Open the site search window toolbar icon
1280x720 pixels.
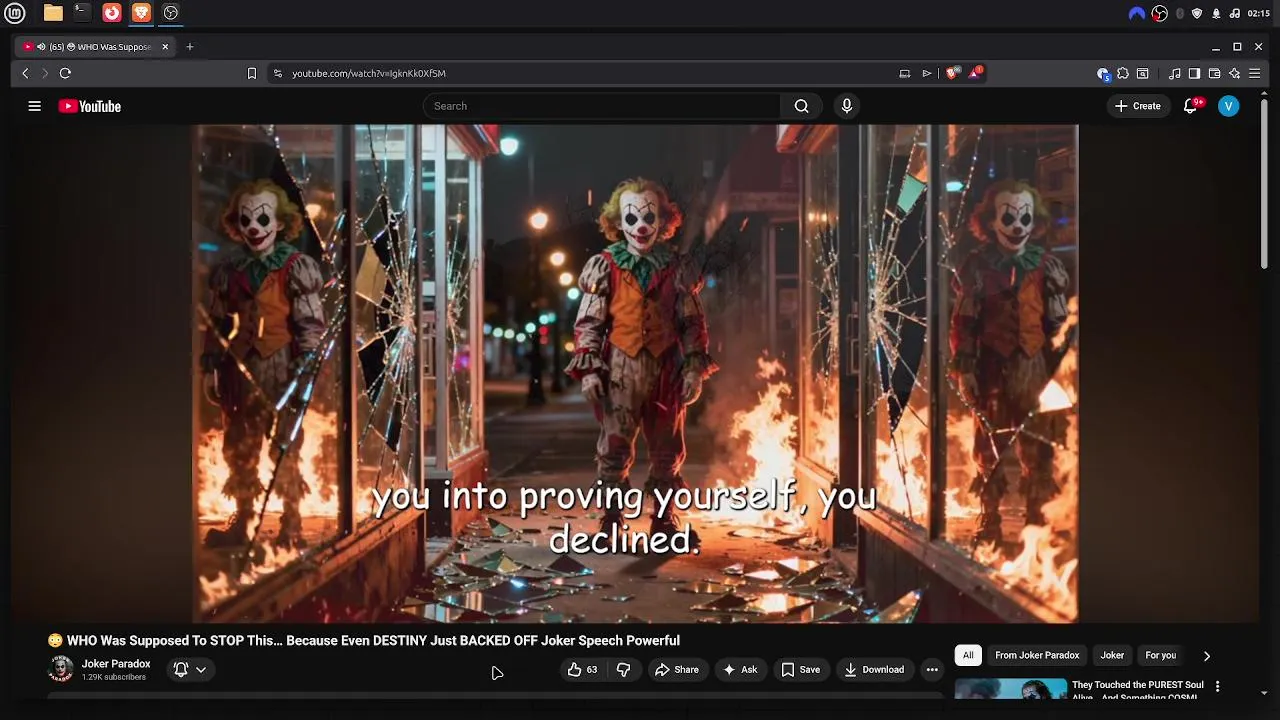pos(1143,73)
